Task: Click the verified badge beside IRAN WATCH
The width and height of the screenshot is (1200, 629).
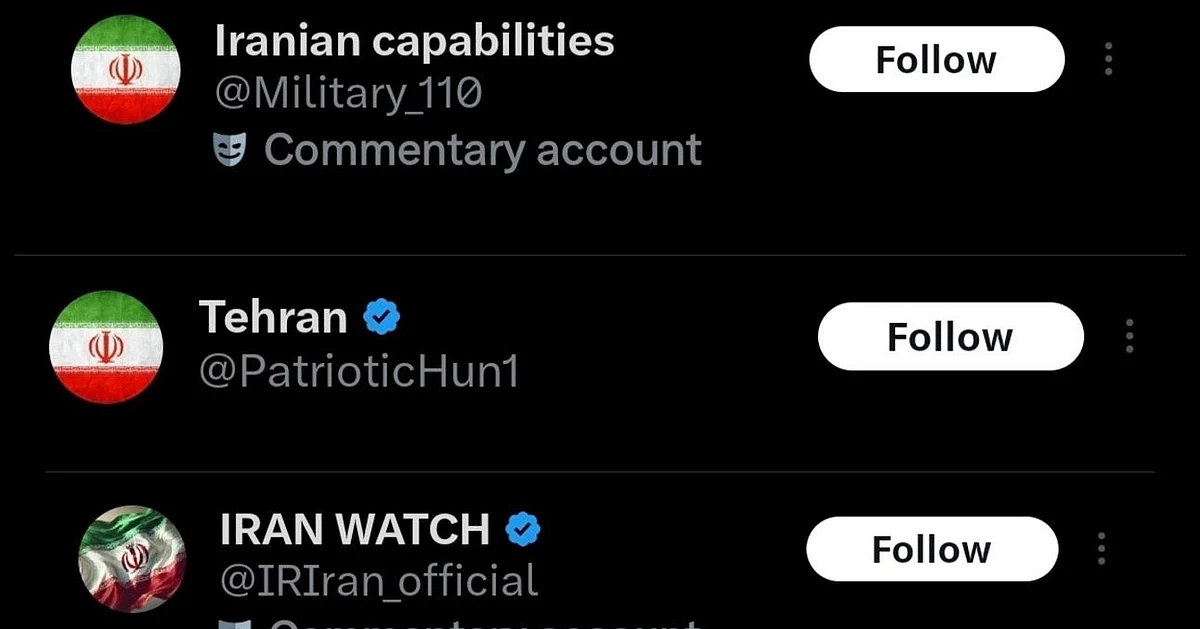Action: (522, 530)
